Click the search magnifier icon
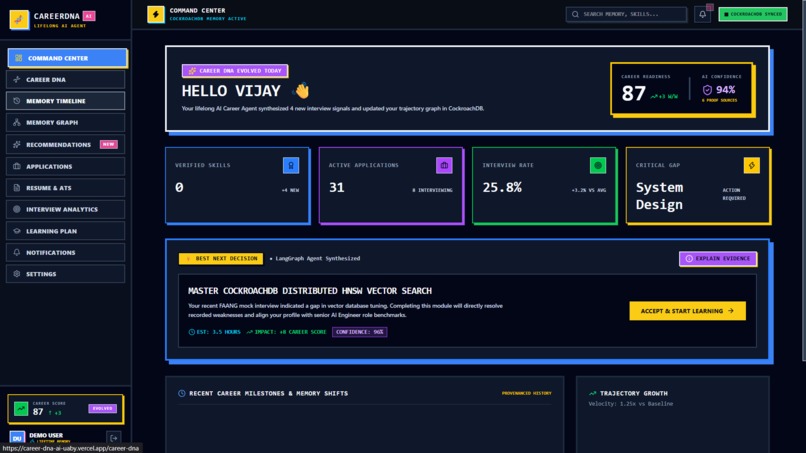This screenshot has height=453, width=806. 575,14
